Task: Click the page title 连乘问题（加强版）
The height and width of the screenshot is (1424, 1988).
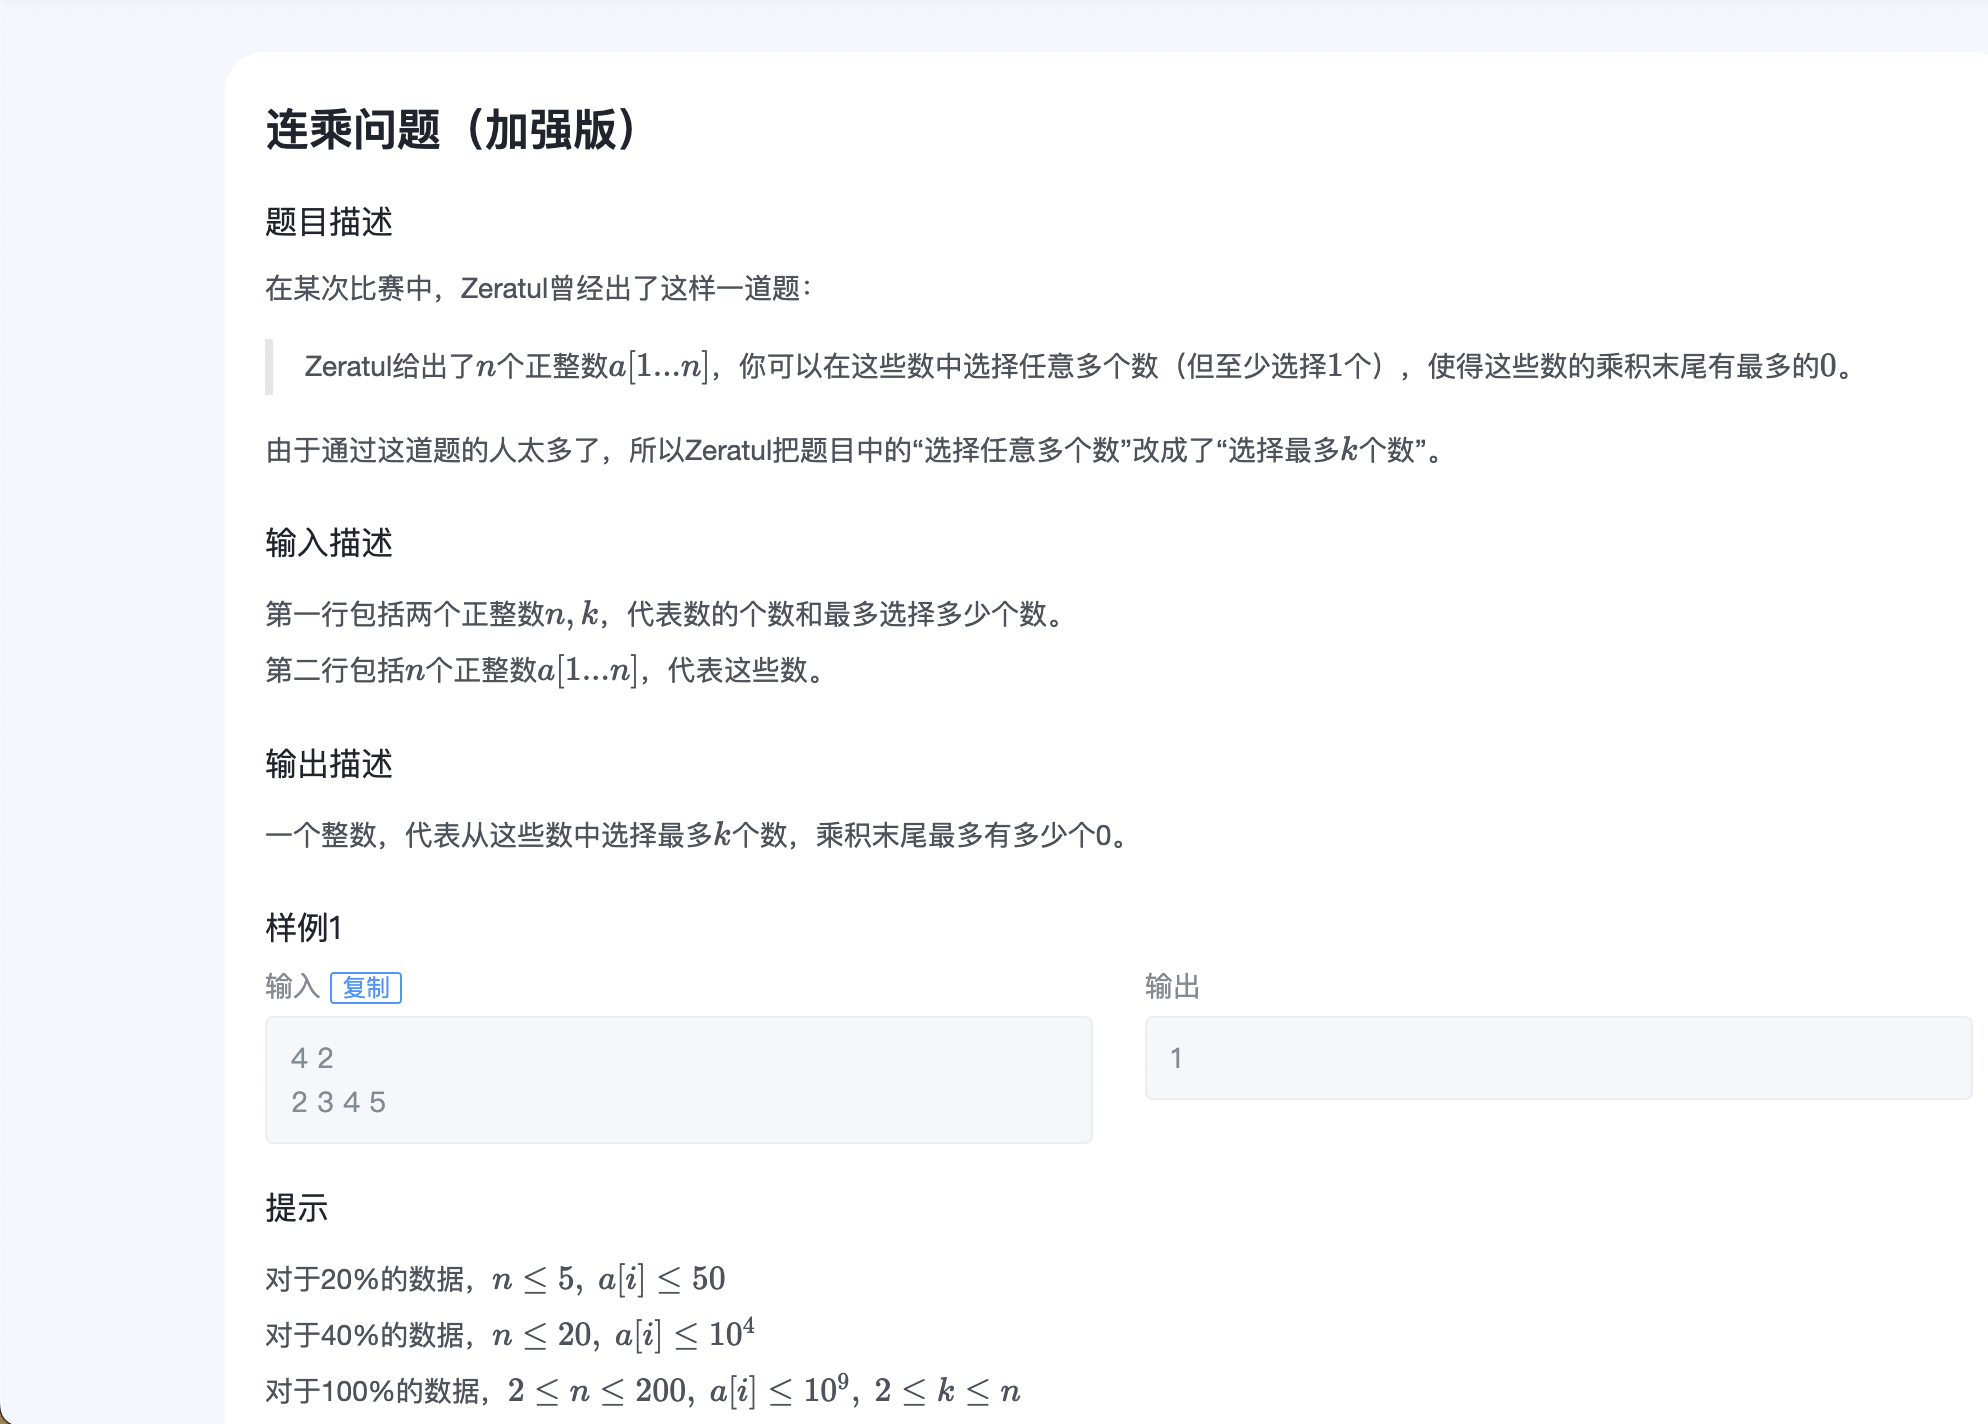Action: pos(452,130)
